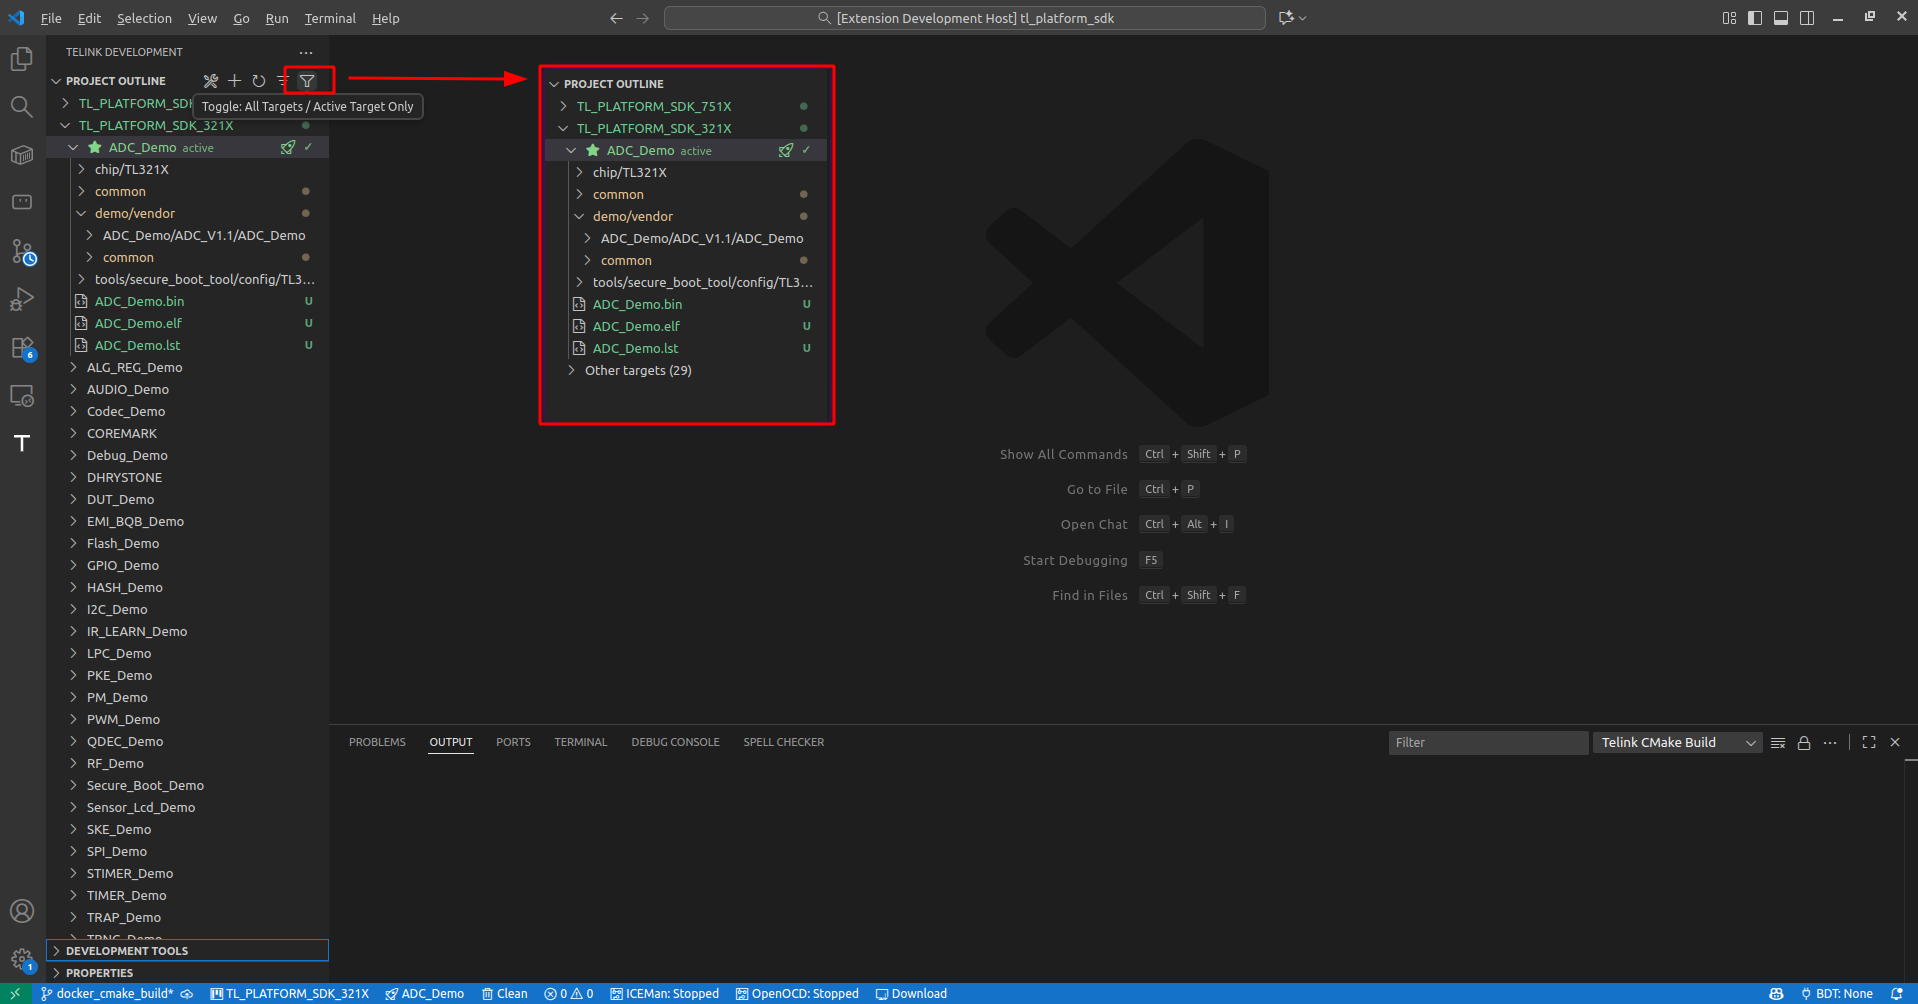
Task: Expand the AUDIO_Demo target
Action: click(x=73, y=389)
